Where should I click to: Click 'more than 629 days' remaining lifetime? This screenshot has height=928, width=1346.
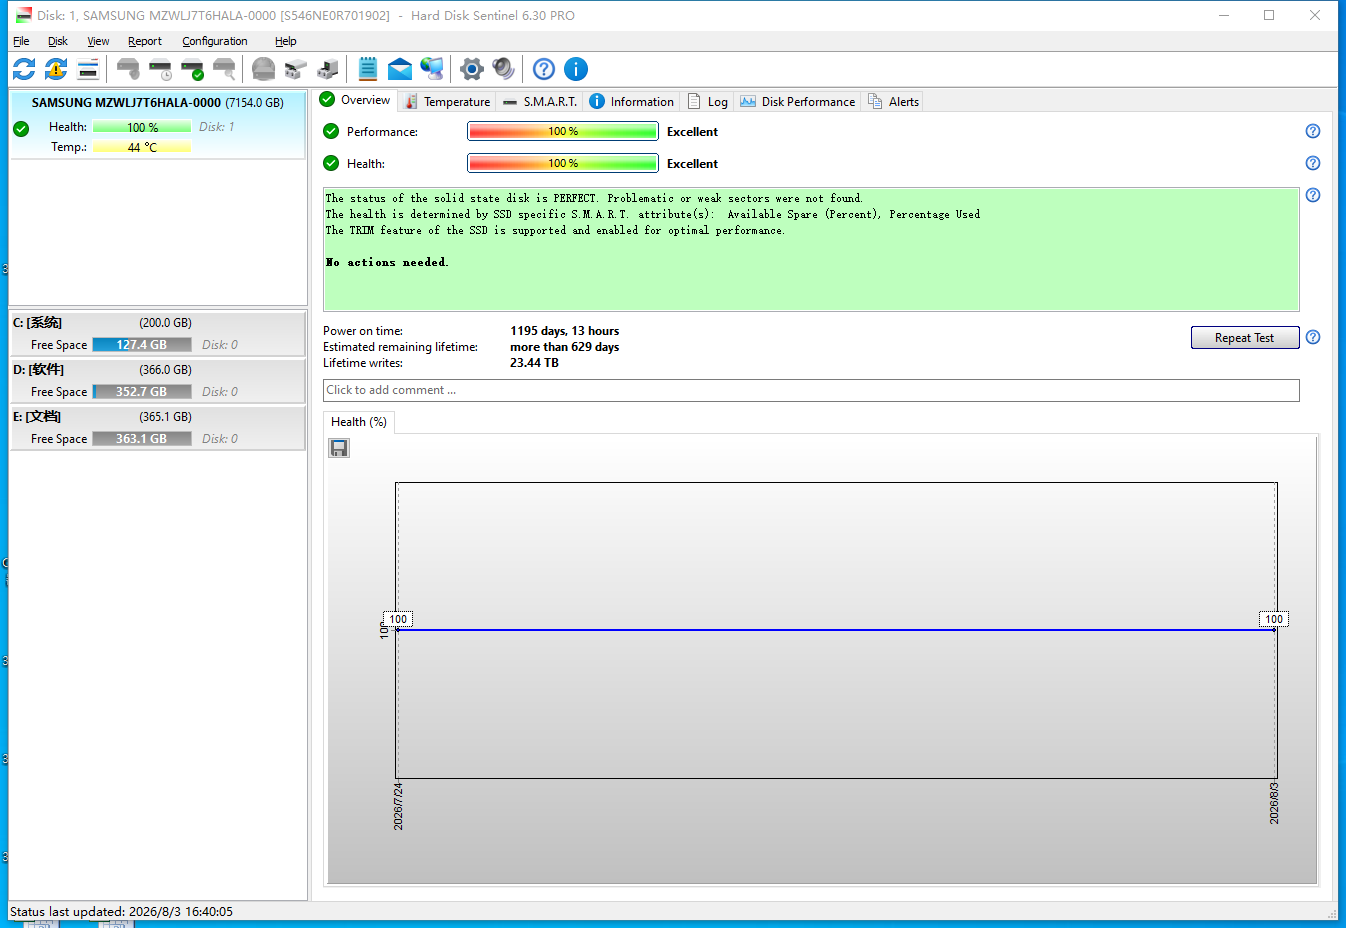pyautogui.click(x=565, y=347)
